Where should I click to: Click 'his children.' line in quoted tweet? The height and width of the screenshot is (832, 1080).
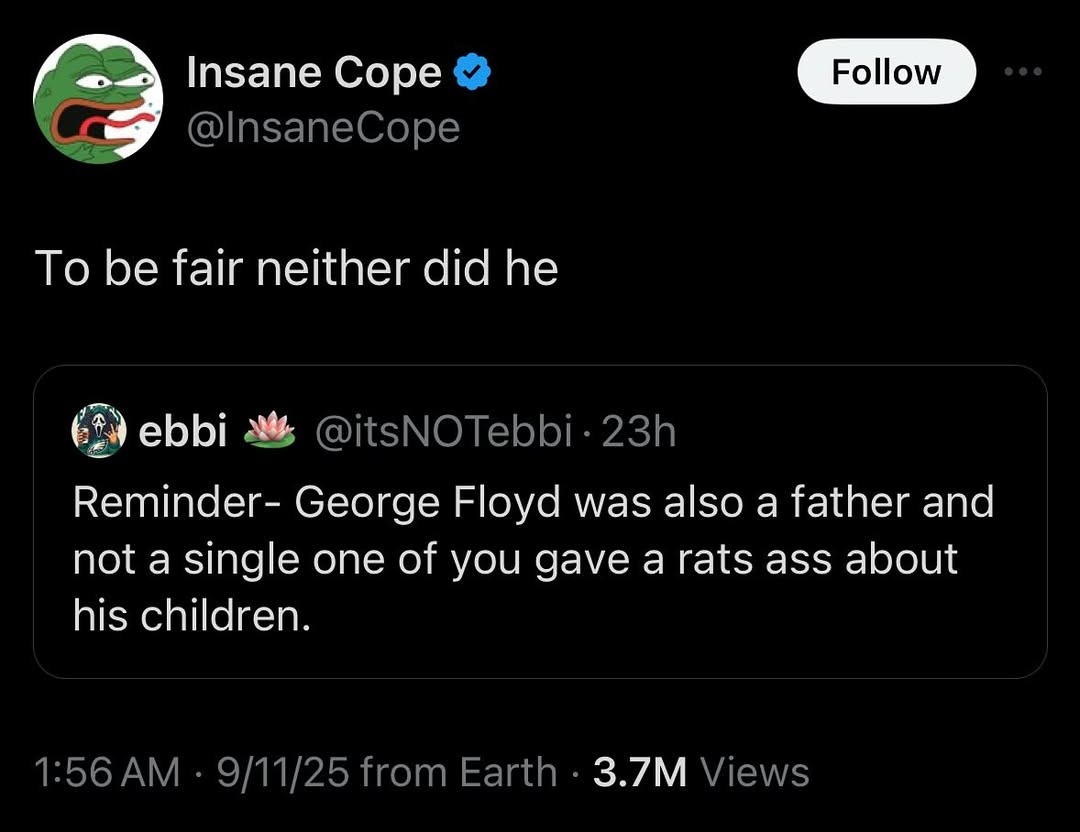(x=191, y=616)
